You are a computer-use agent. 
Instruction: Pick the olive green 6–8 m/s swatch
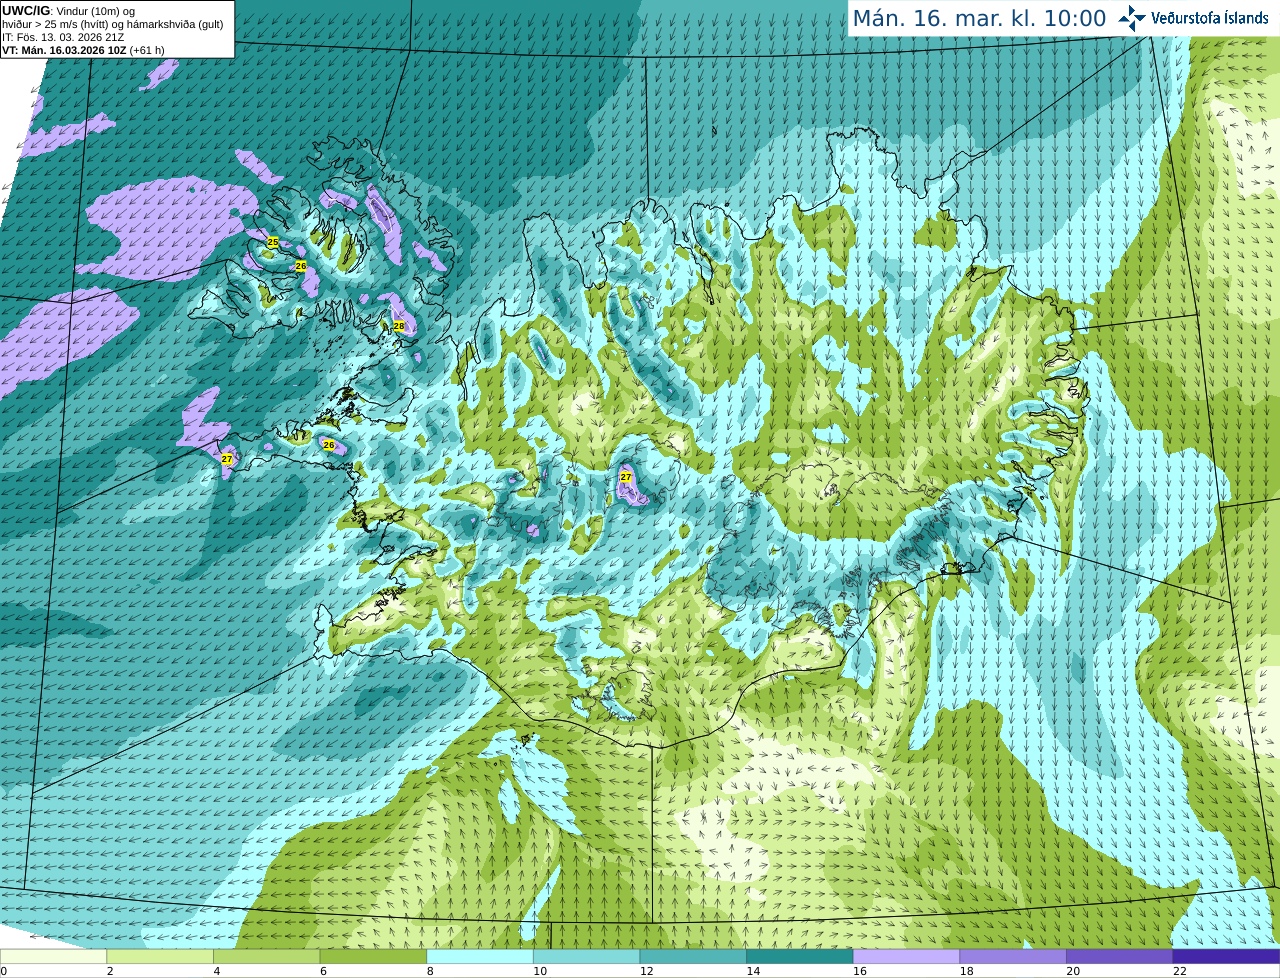coord(373,956)
